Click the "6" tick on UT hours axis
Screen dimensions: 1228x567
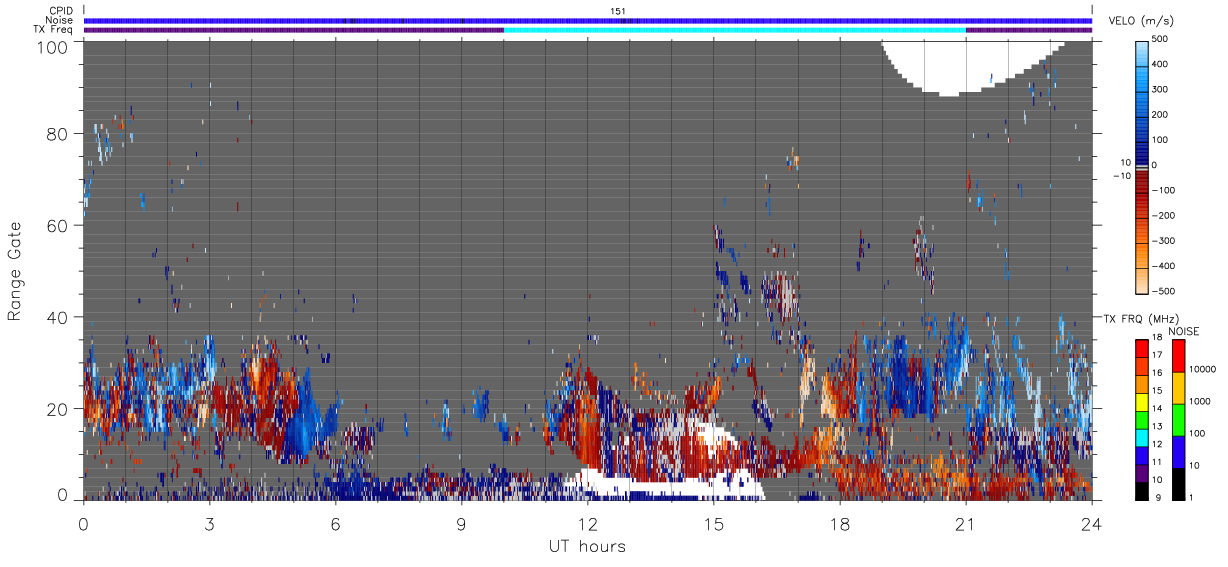[335, 522]
